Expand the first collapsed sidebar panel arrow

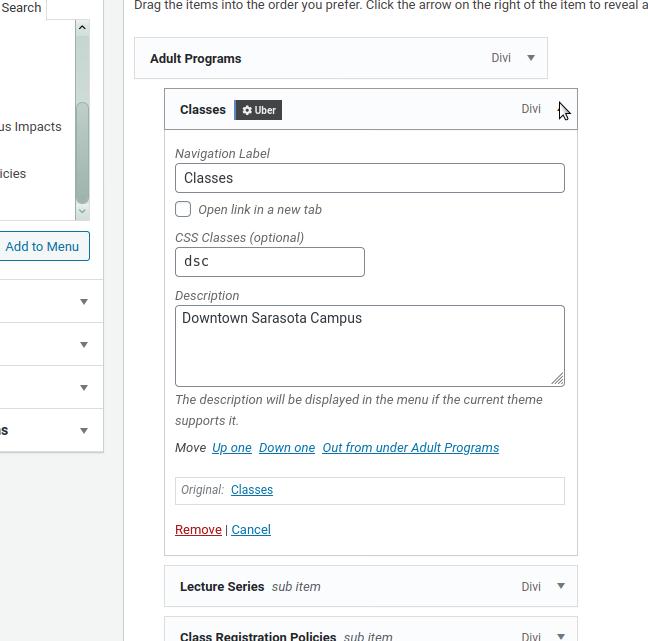click(x=84, y=302)
